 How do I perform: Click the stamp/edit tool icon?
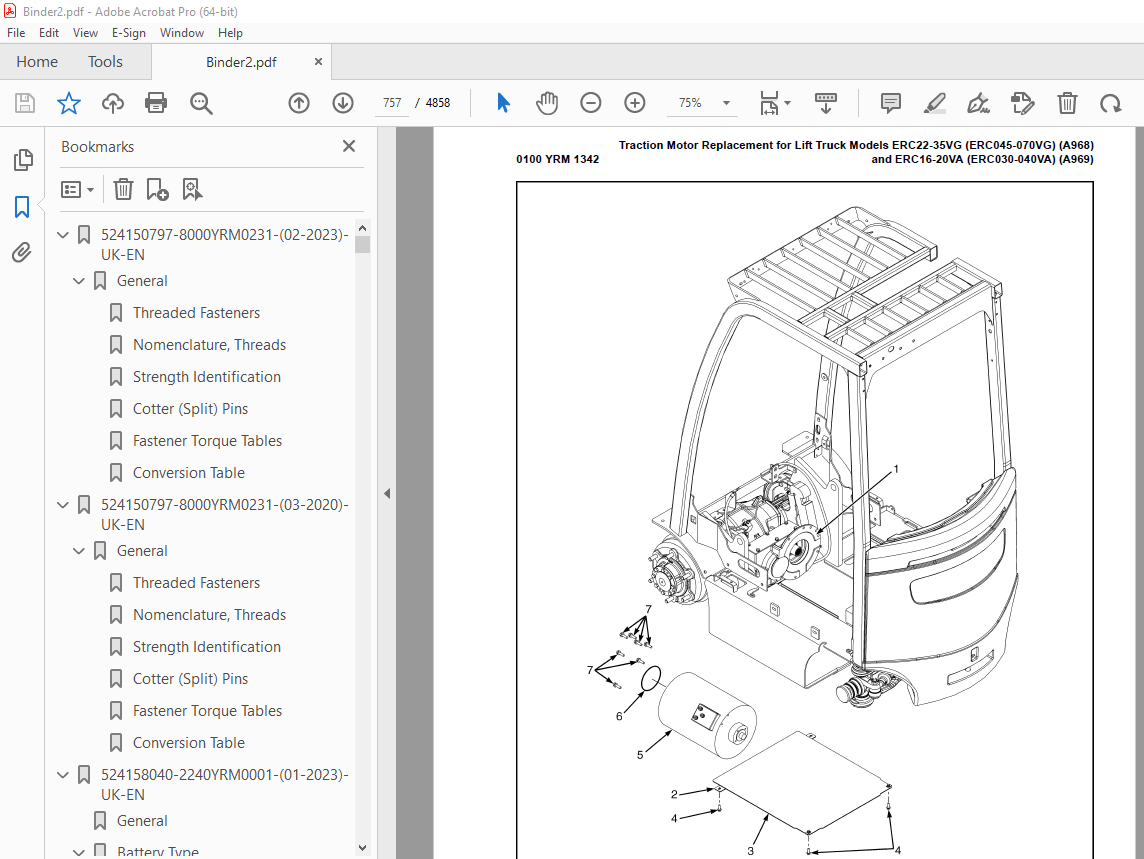1023,103
